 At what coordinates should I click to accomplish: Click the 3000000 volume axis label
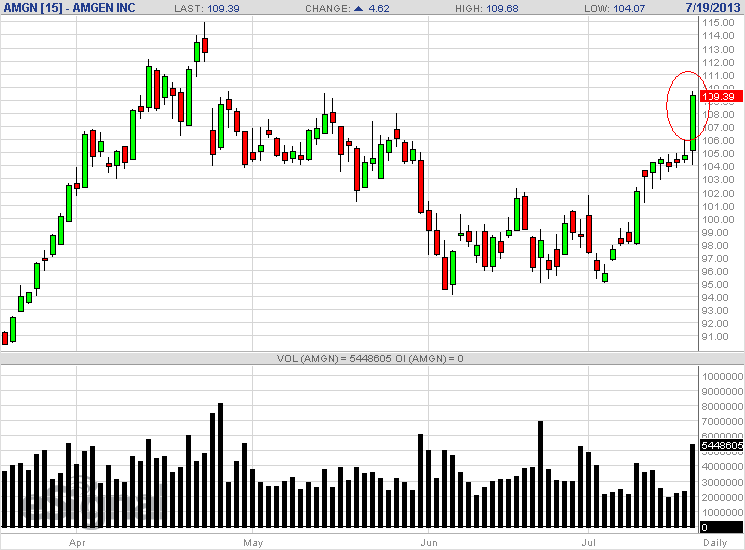point(722,483)
